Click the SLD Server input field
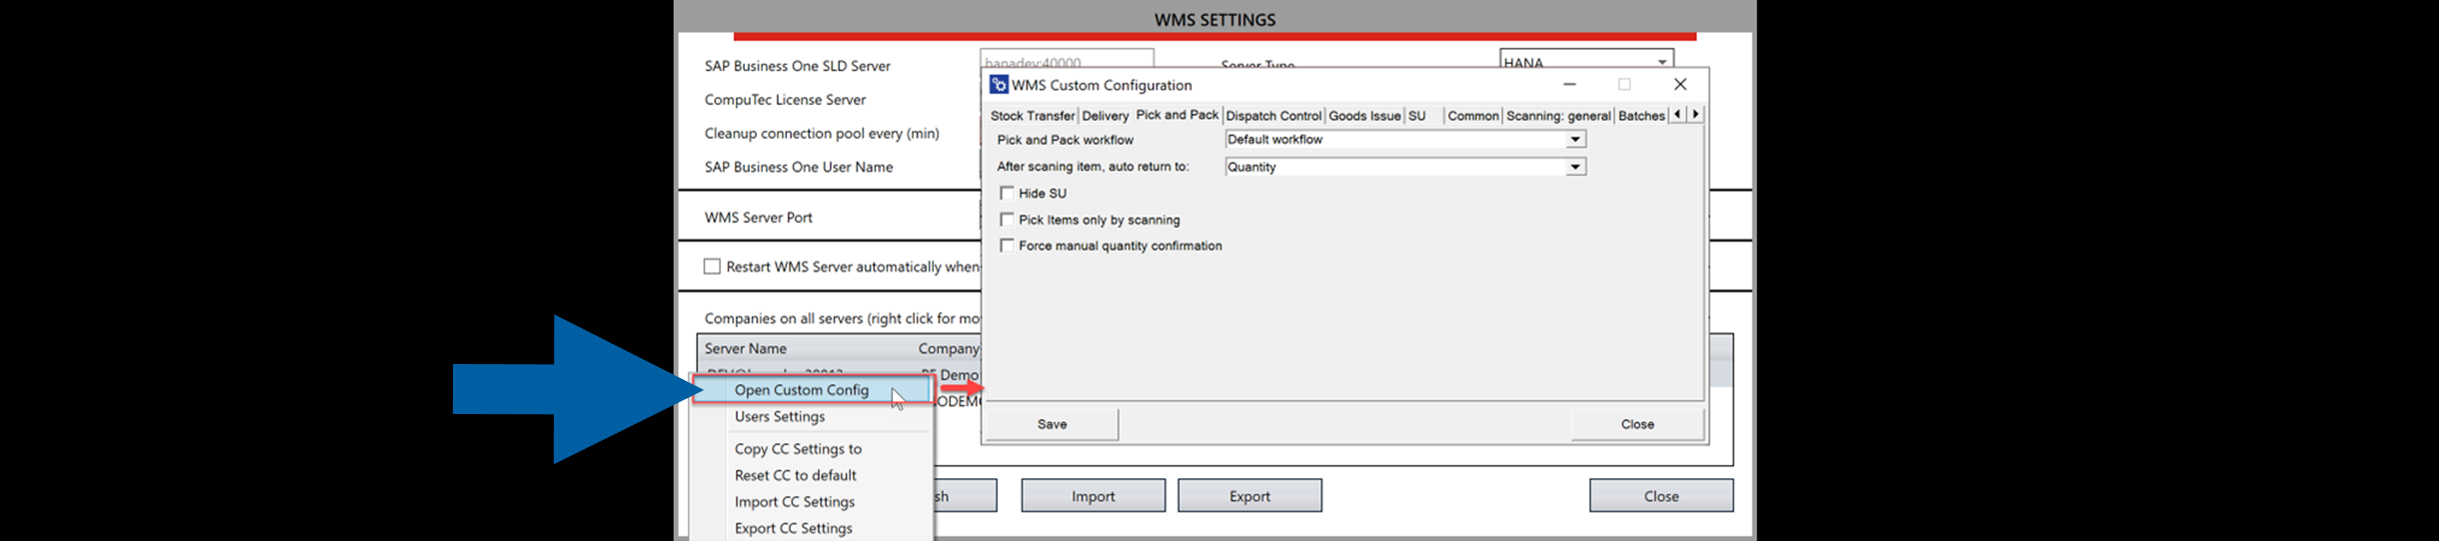This screenshot has height=541, width=2439. [x=1067, y=59]
